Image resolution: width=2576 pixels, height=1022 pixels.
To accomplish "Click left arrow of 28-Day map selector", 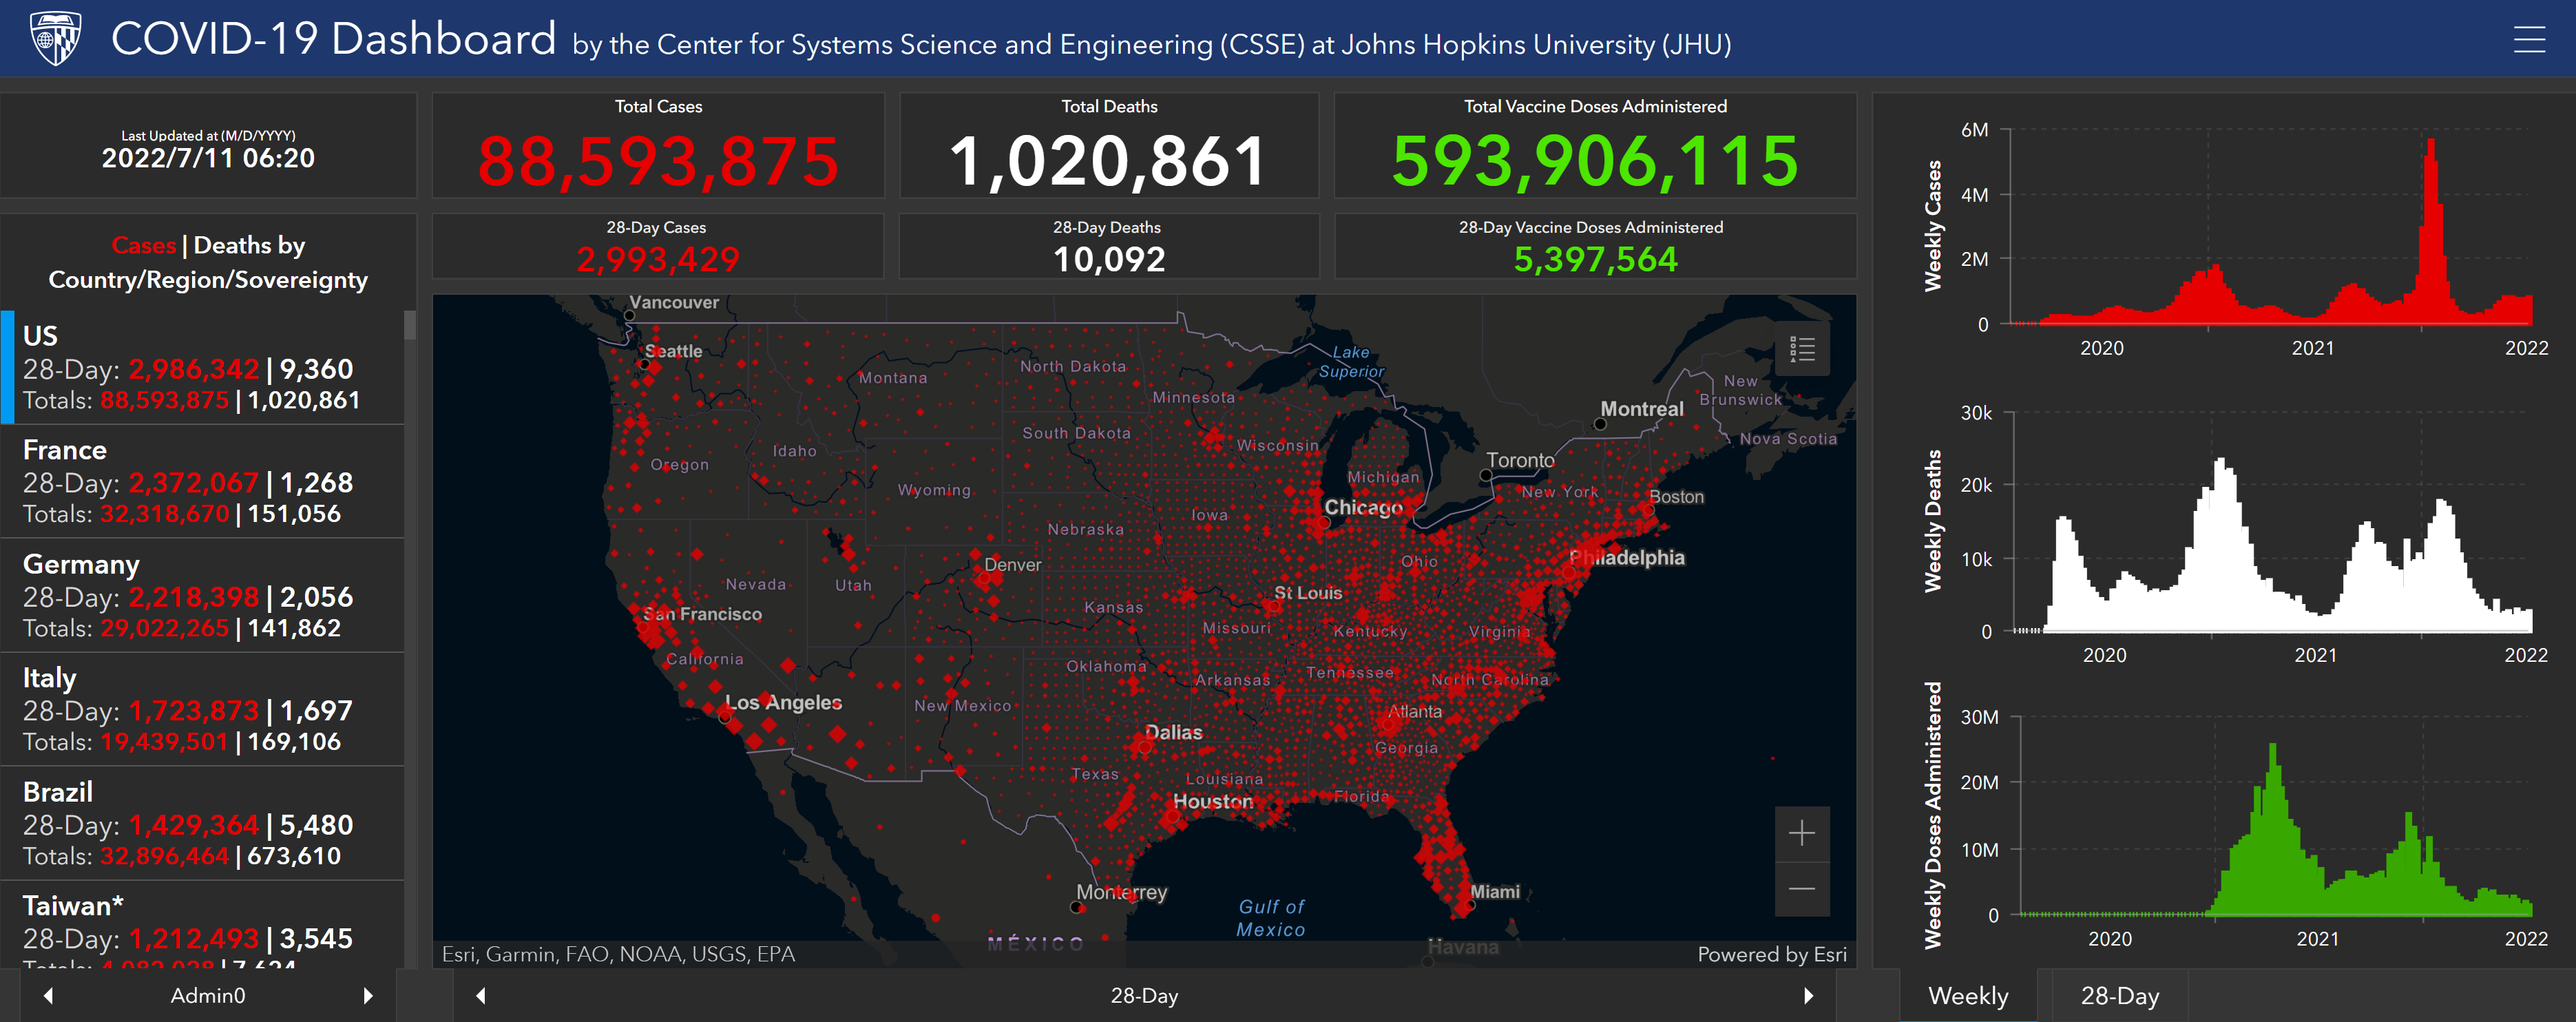I will coord(481,995).
